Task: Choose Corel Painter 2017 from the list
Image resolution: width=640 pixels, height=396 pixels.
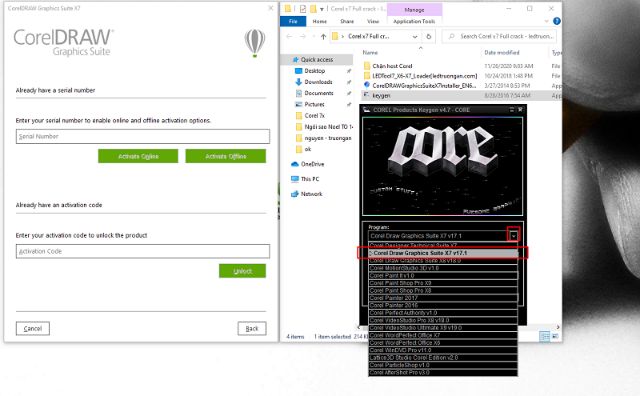Action: (443, 298)
